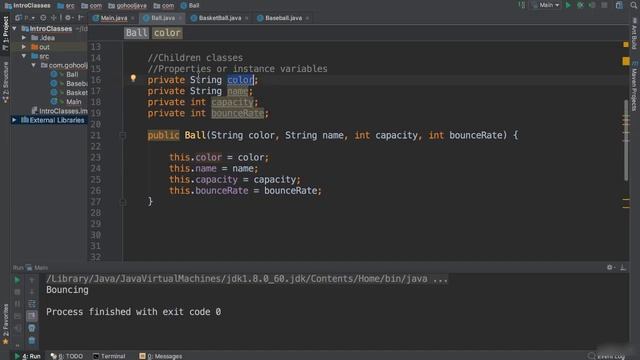Click the Make Project build icon
640x360 pixels.
click(522, 5)
